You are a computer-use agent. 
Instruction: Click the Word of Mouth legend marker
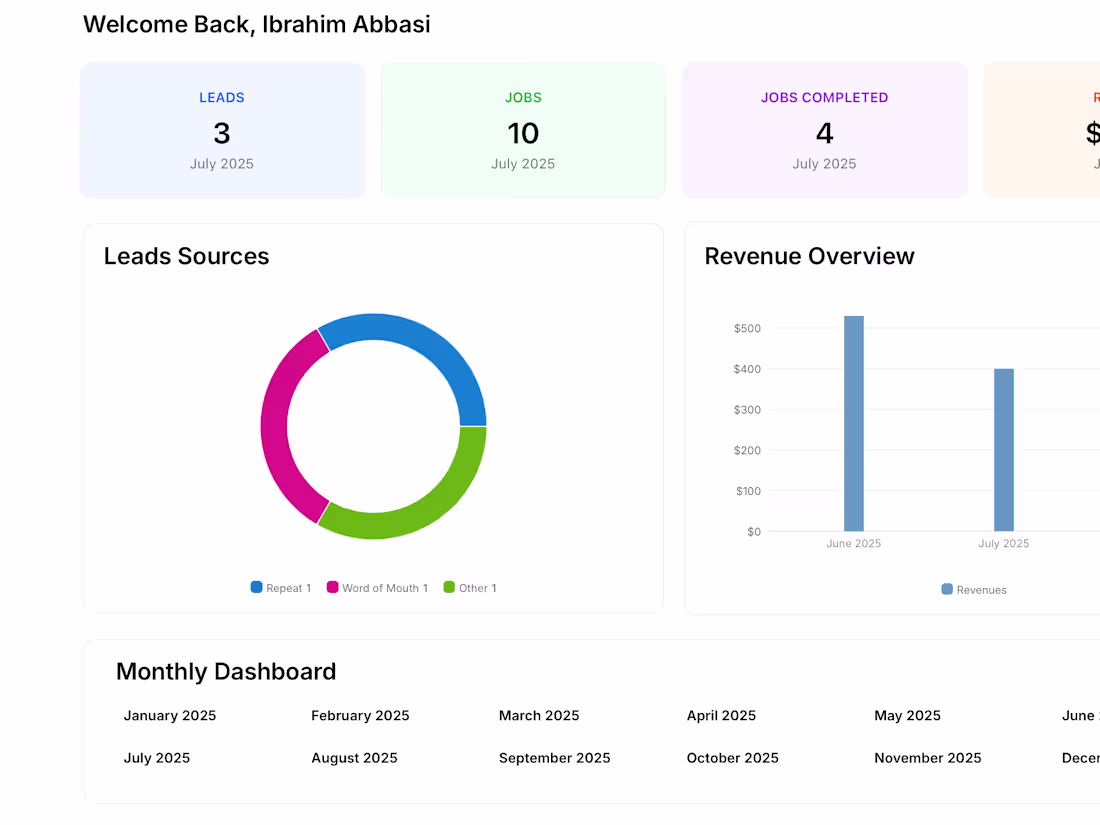[x=331, y=587]
